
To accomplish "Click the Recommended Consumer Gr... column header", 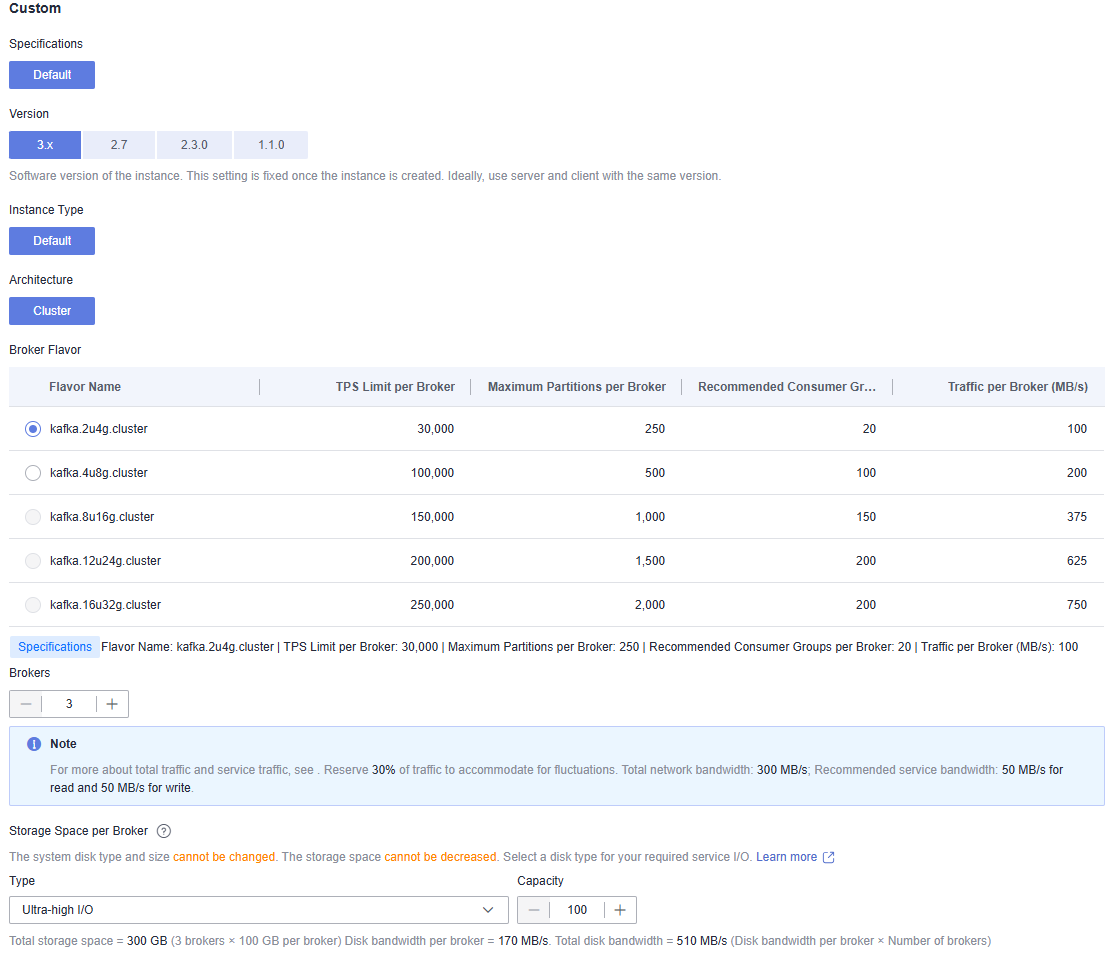I will pos(786,387).
